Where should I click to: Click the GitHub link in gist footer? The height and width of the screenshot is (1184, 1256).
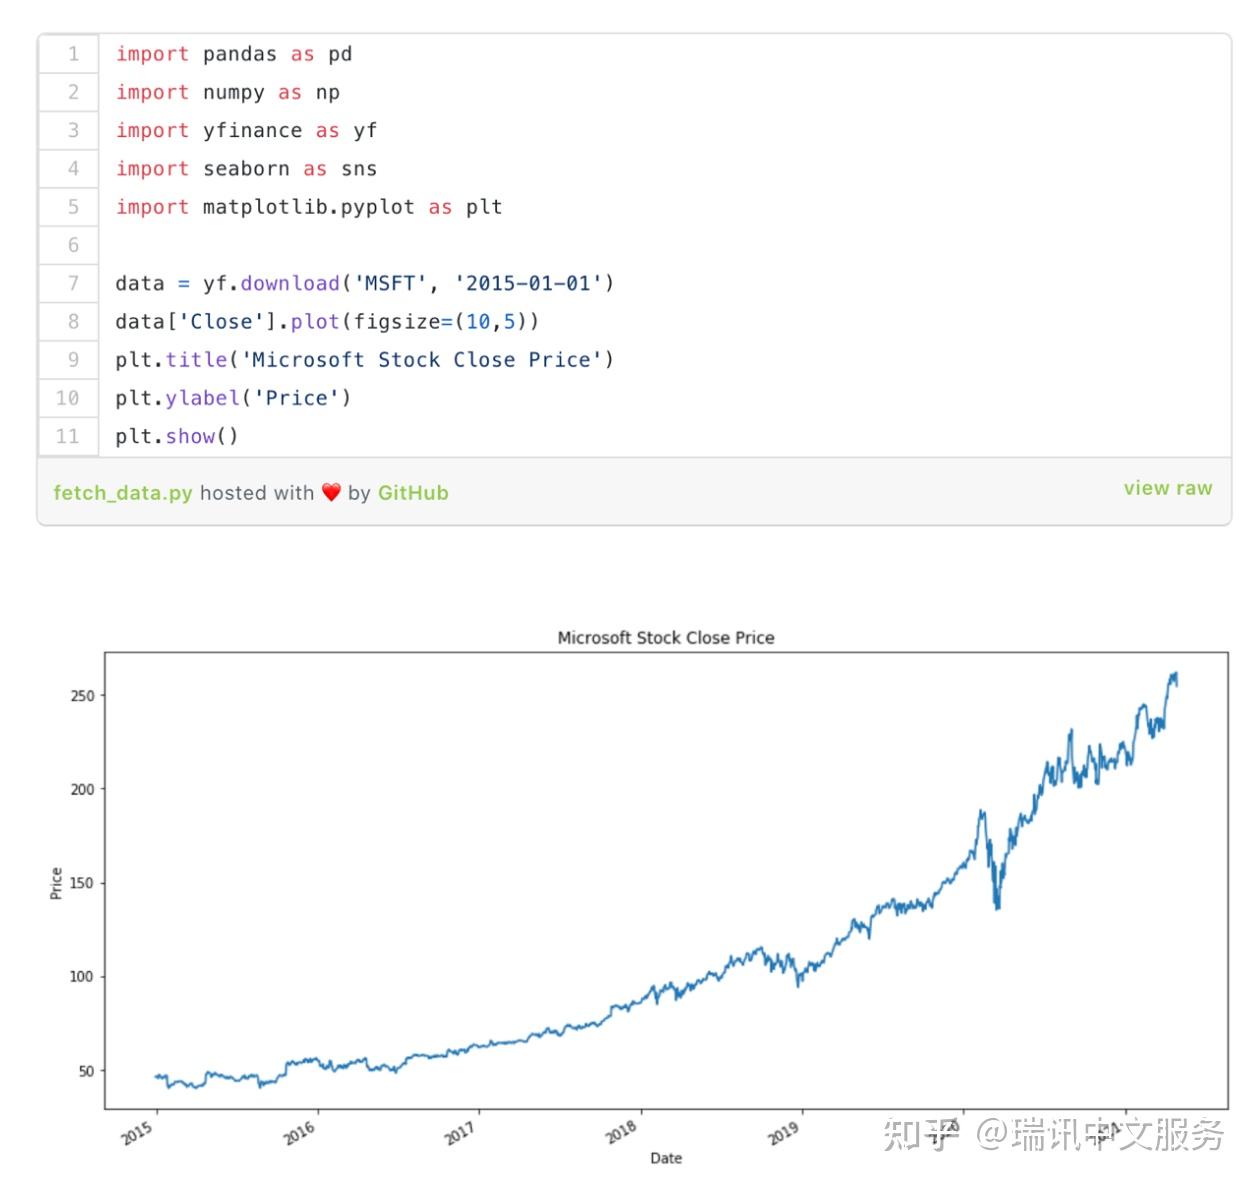coord(413,493)
